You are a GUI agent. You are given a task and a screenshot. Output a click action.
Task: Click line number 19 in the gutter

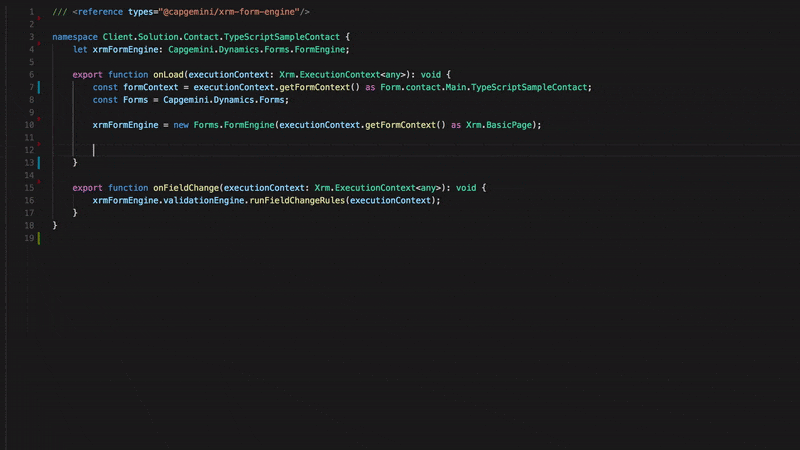tap(29, 238)
